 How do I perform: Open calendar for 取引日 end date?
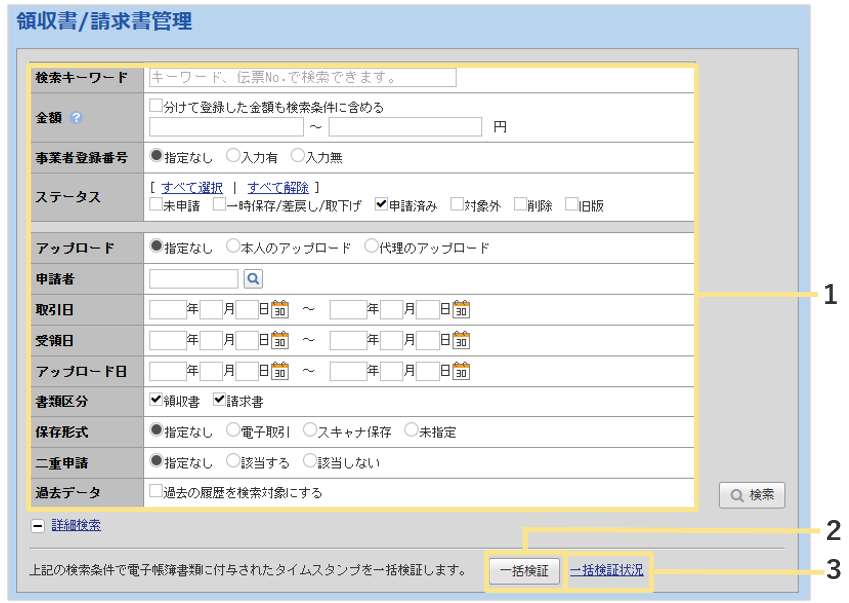461,310
